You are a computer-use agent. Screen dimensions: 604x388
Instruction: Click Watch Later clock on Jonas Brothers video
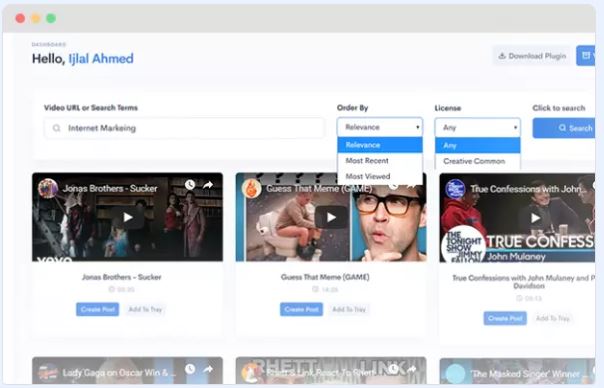(190, 185)
